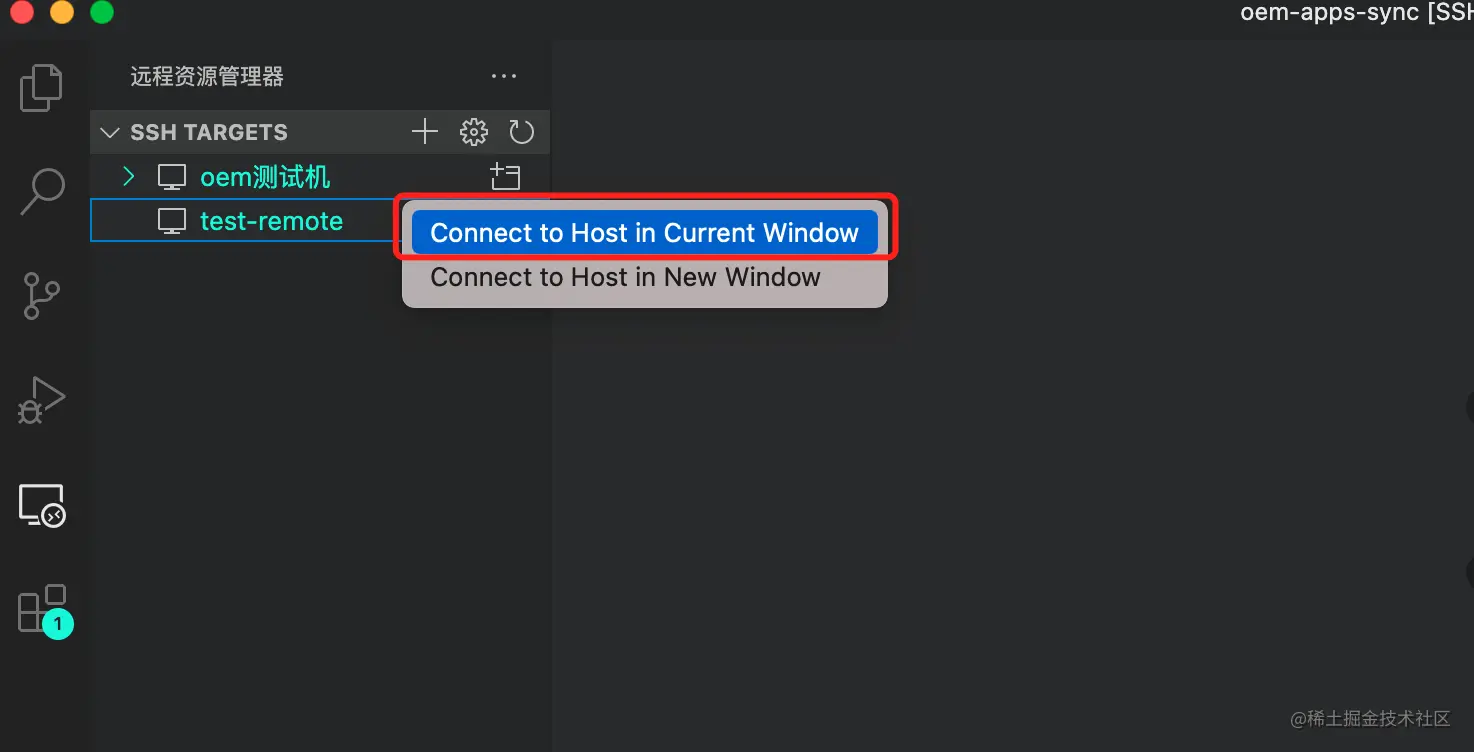Close the window with red button
The width and height of the screenshot is (1474, 752).
click(21, 12)
